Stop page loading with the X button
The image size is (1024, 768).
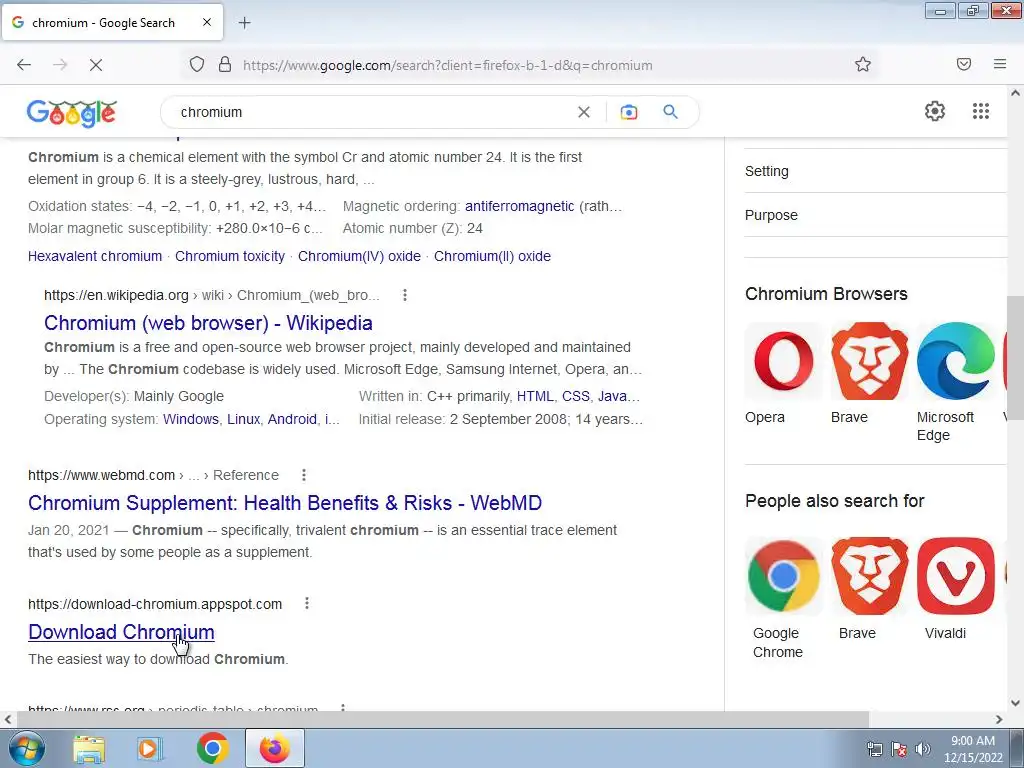(x=95, y=65)
